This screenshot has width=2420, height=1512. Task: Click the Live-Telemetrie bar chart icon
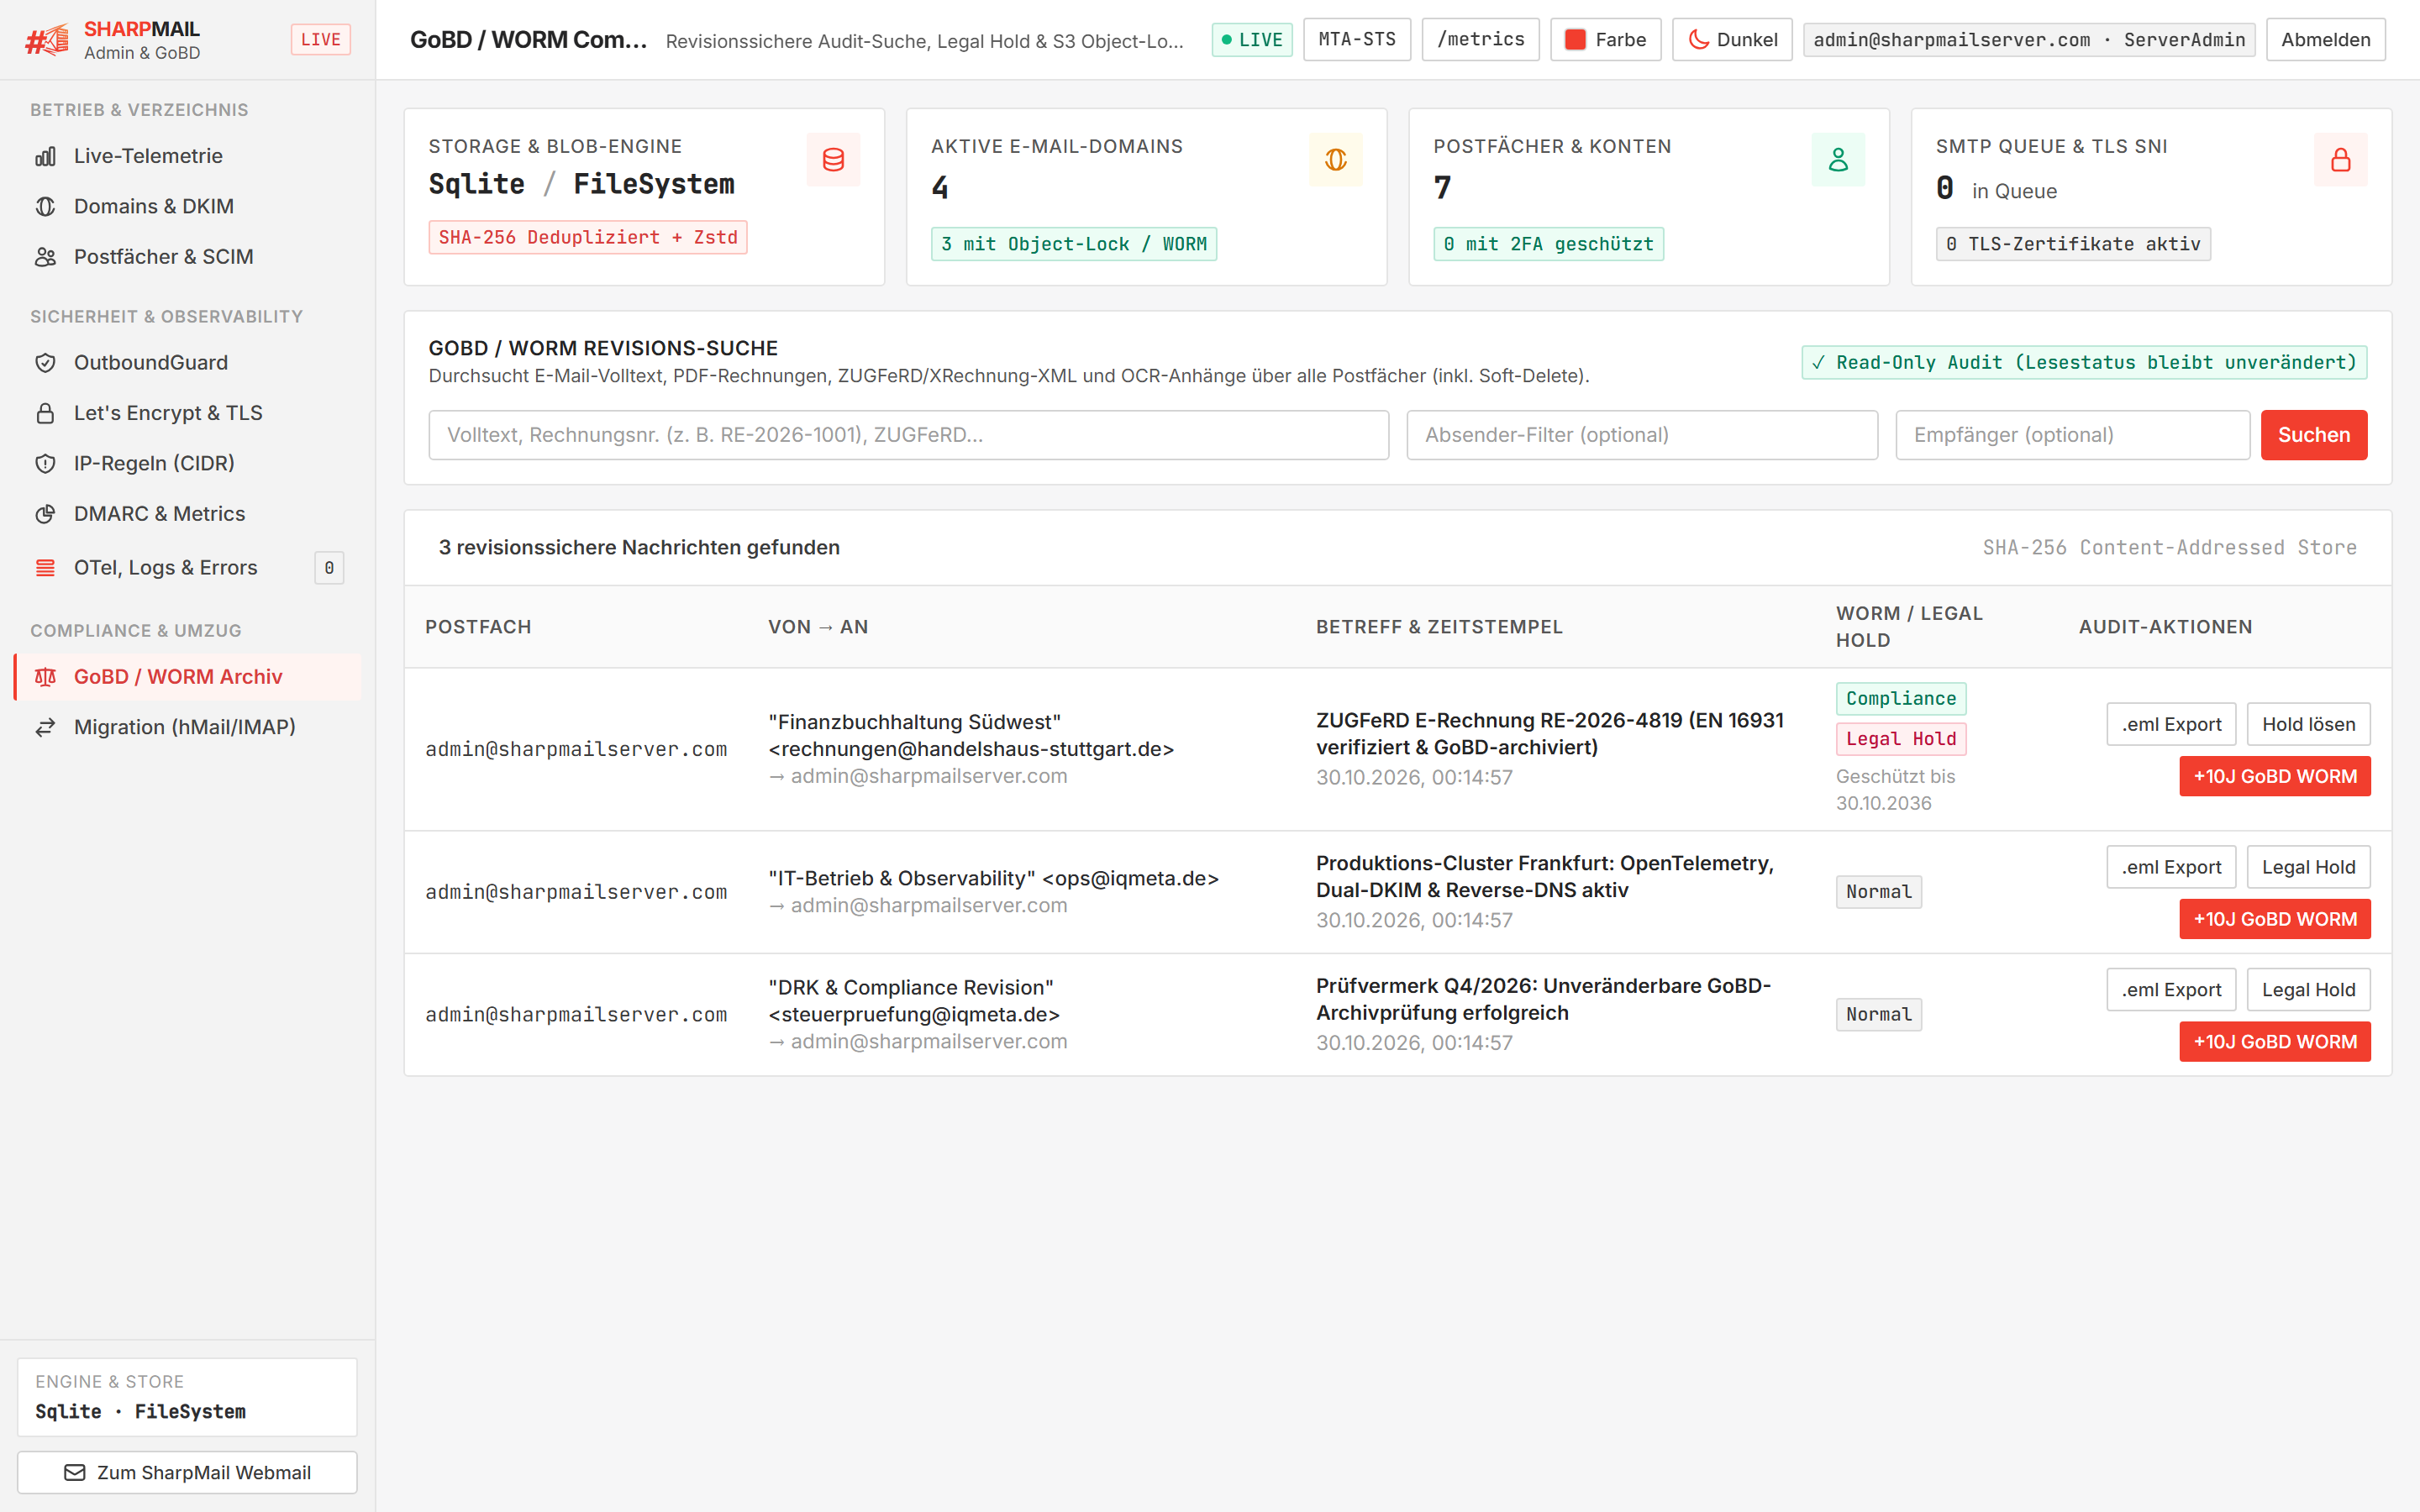point(45,156)
